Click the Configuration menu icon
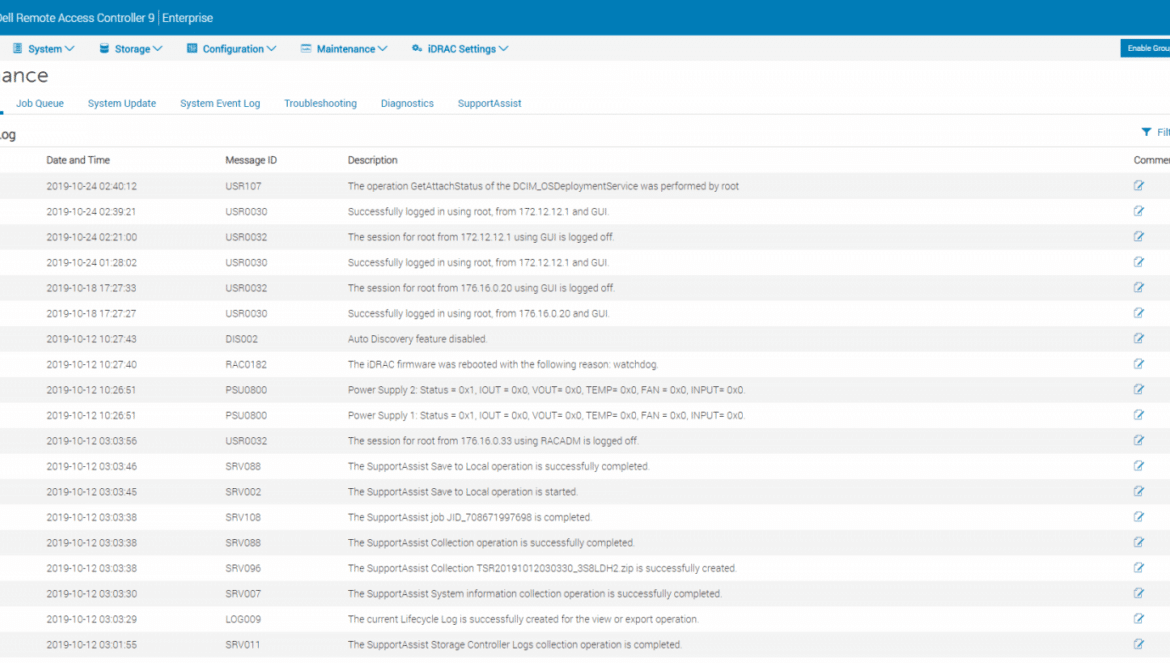 point(192,48)
